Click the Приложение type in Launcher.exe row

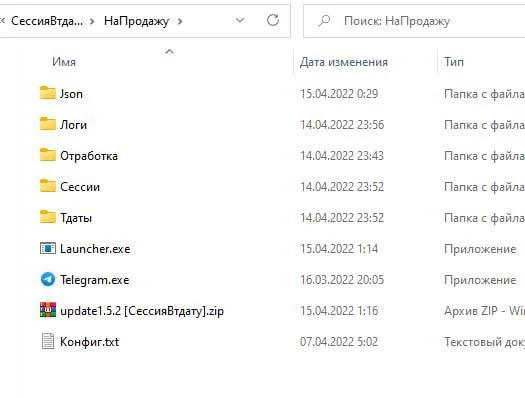(x=480, y=249)
